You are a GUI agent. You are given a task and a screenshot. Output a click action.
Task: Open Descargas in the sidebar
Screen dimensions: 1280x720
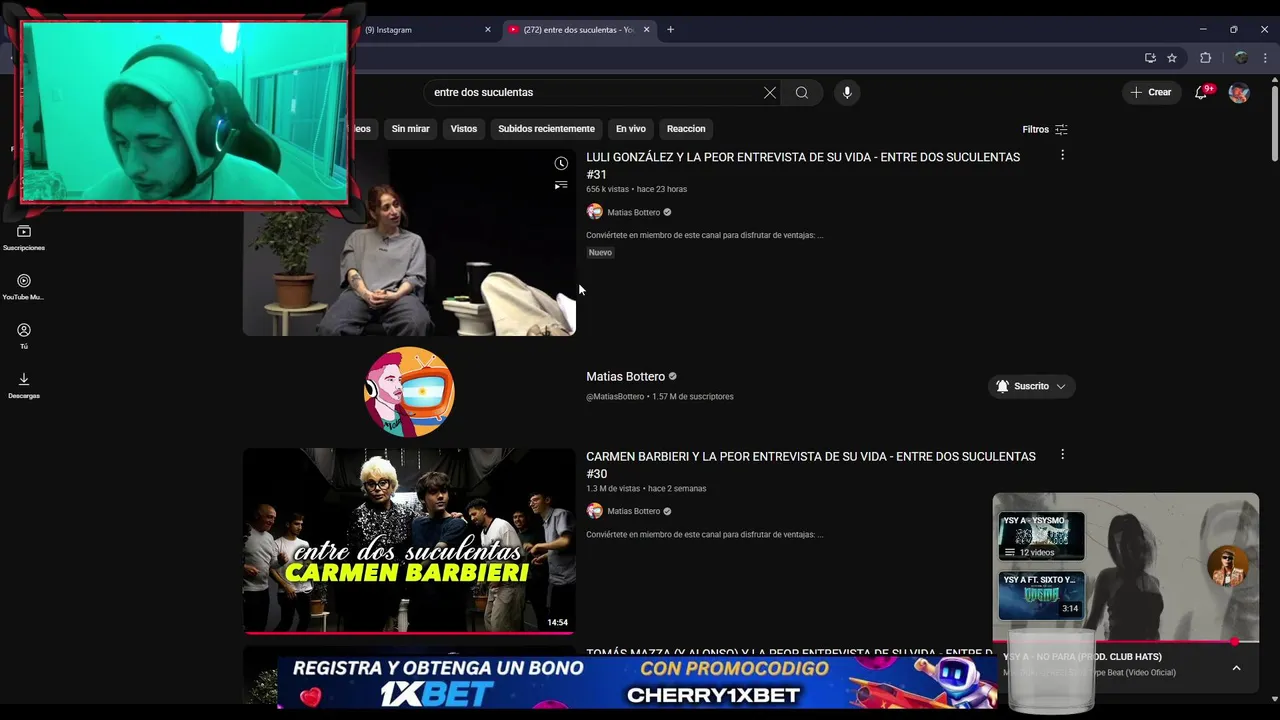(x=24, y=385)
